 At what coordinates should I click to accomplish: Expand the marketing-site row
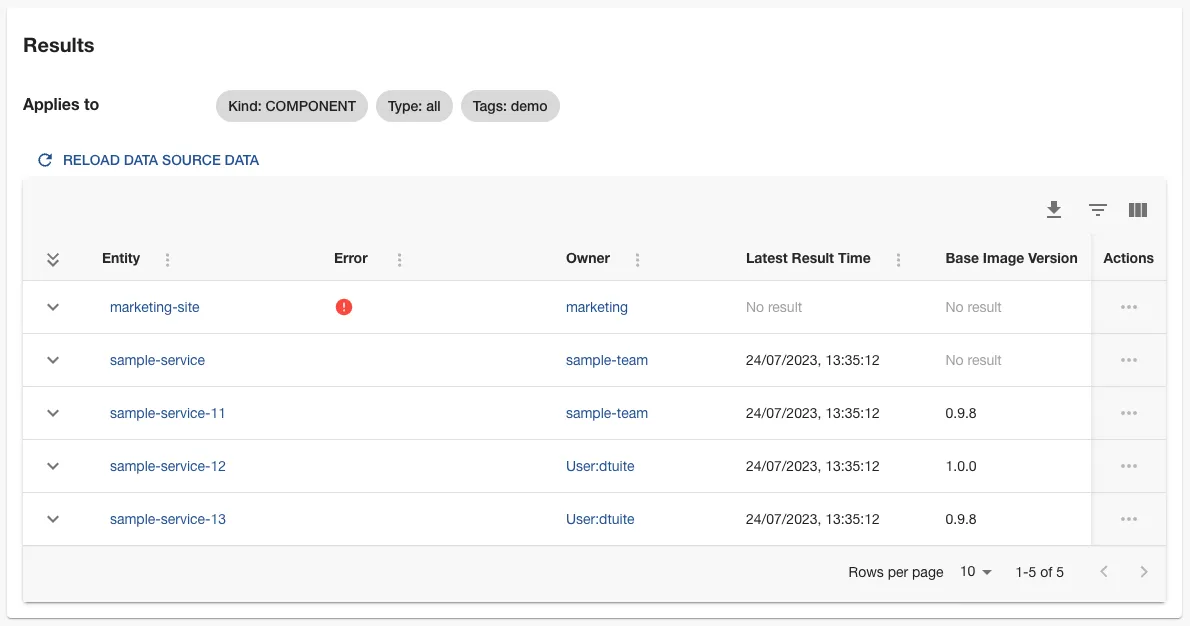[x=53, y=307]
